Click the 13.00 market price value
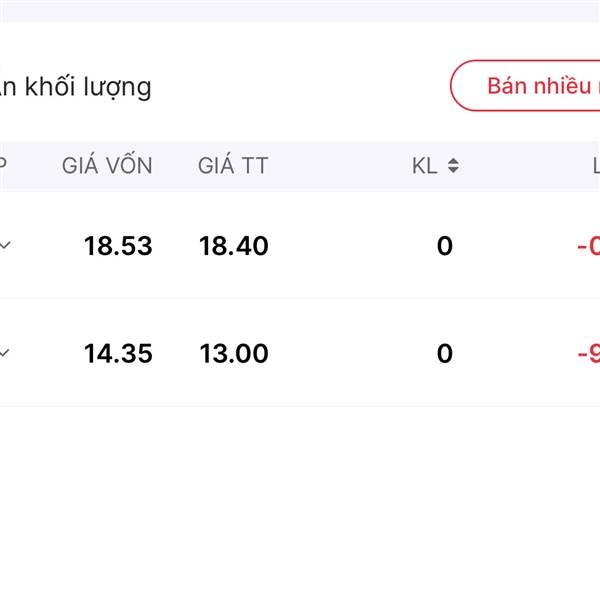600x600 pixels. pyautogui.click(x=233, y=353)
